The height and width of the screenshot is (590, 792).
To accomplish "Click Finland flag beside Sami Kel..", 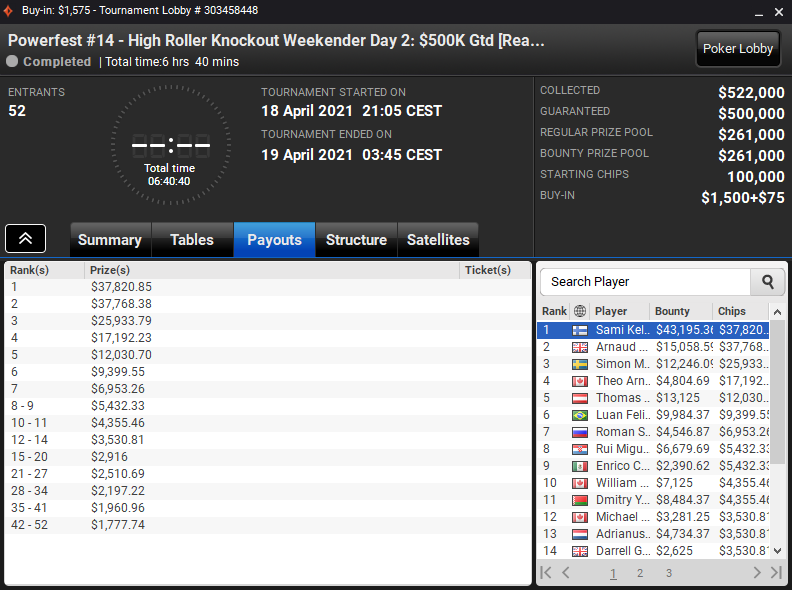I will [x=580, y=330].
